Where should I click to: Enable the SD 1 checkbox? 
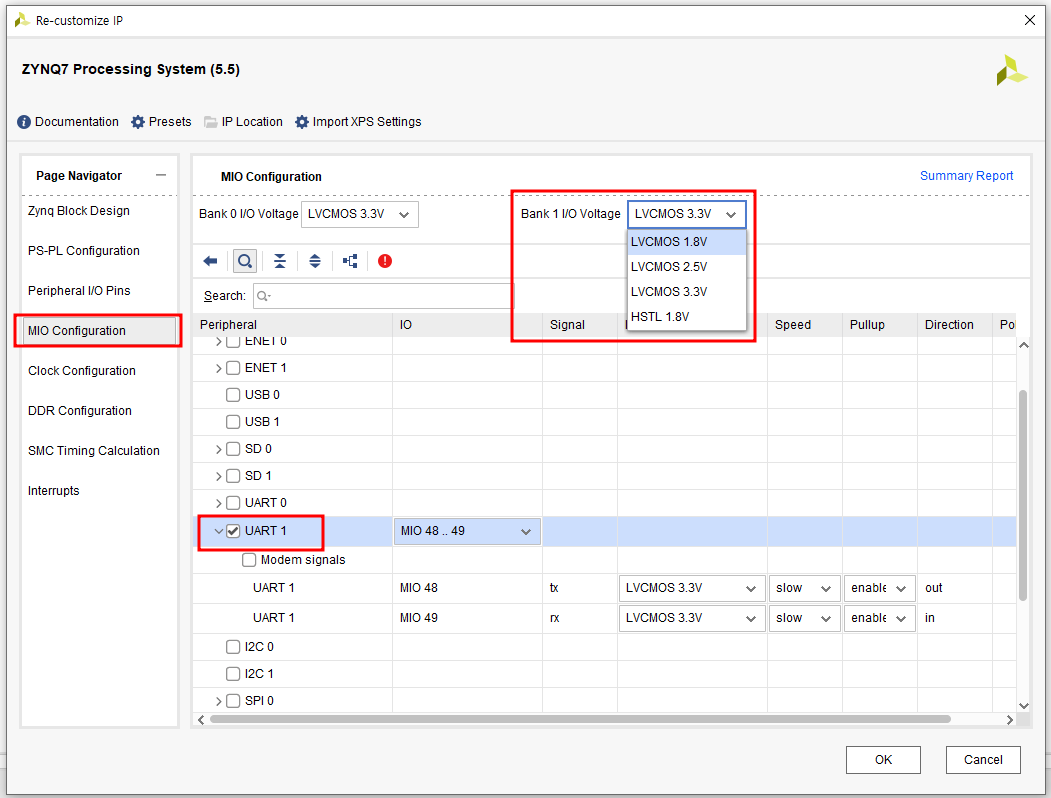point(233,476)
